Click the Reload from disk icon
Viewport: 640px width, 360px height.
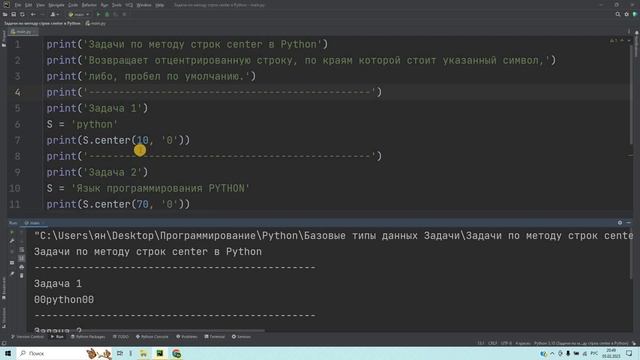[x=22, y=14]
